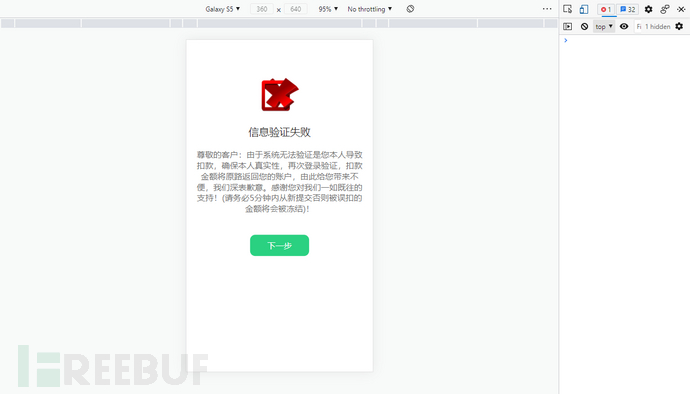Viewport: 690px width, 394px height.
Task: Create live expression with eye icon
Action: 624,26
